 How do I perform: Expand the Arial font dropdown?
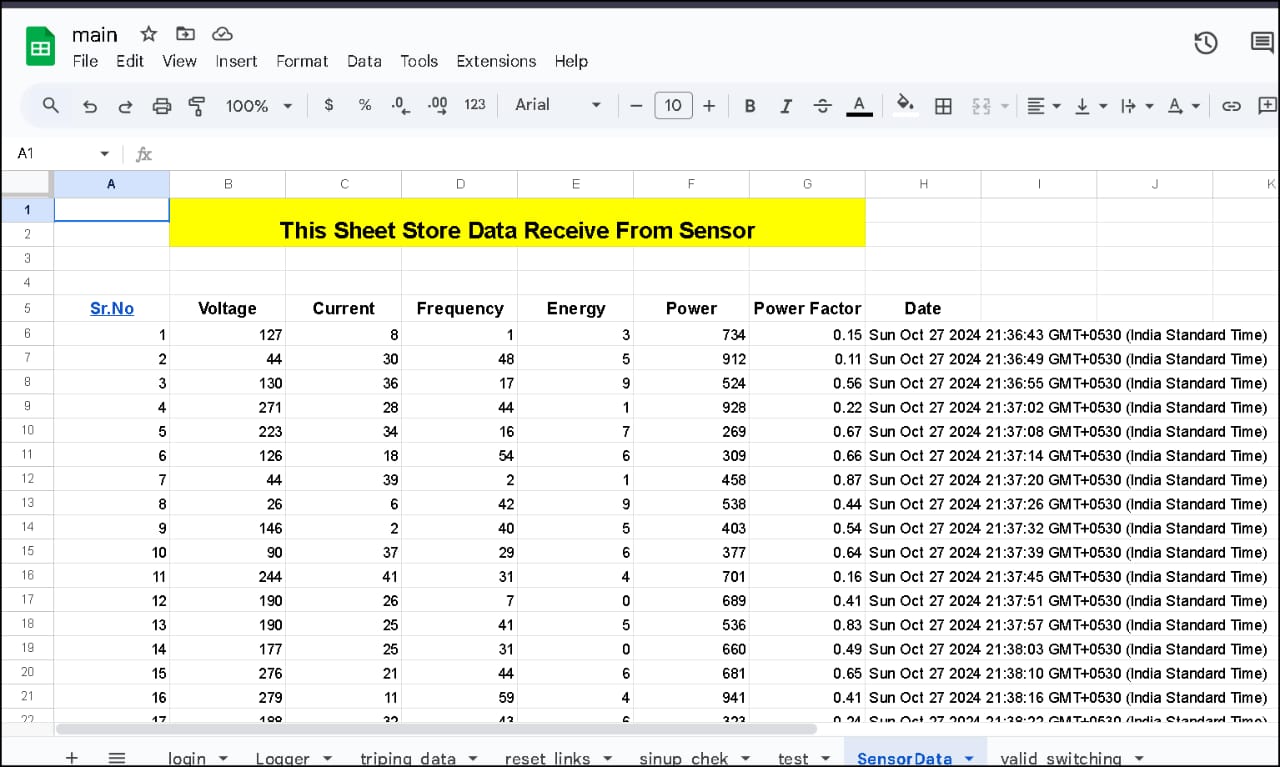pyautogui.click(x=558, y=105)
